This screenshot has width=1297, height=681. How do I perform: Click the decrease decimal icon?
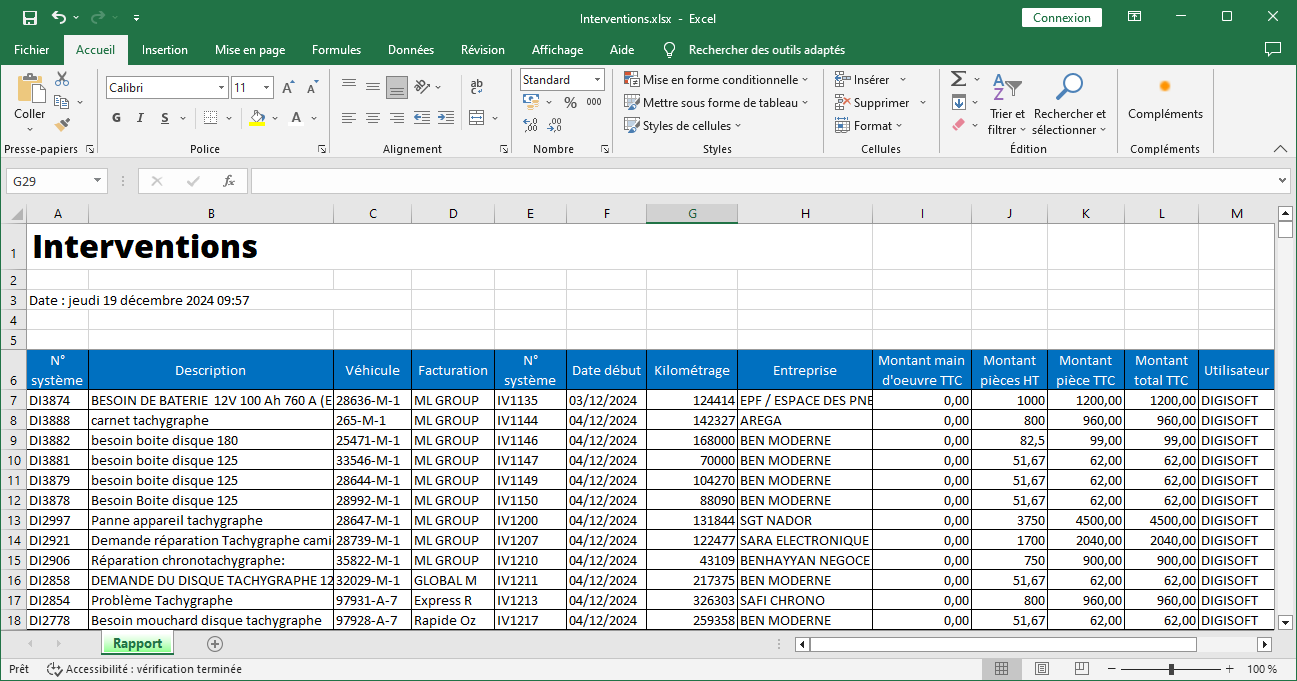[x=556, y=125]
